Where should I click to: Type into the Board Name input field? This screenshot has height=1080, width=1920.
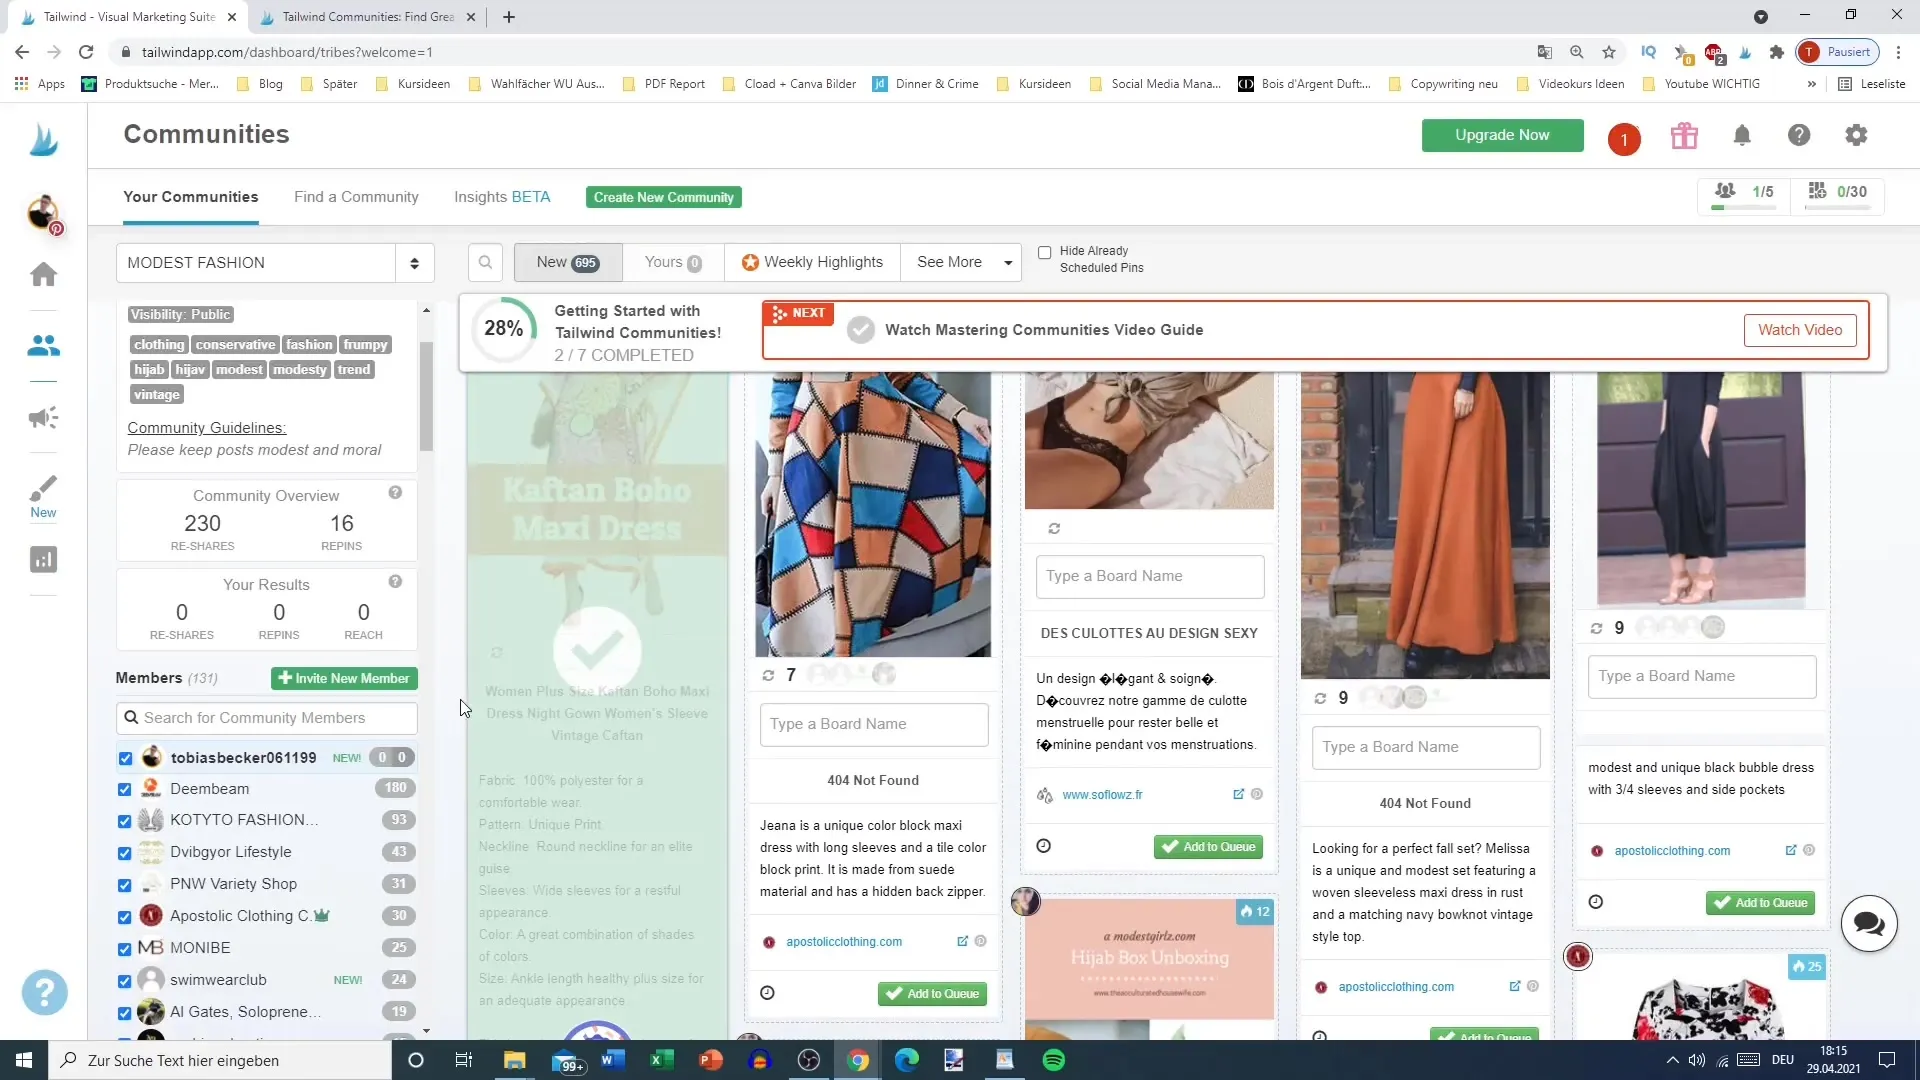(x=874, y=724)
